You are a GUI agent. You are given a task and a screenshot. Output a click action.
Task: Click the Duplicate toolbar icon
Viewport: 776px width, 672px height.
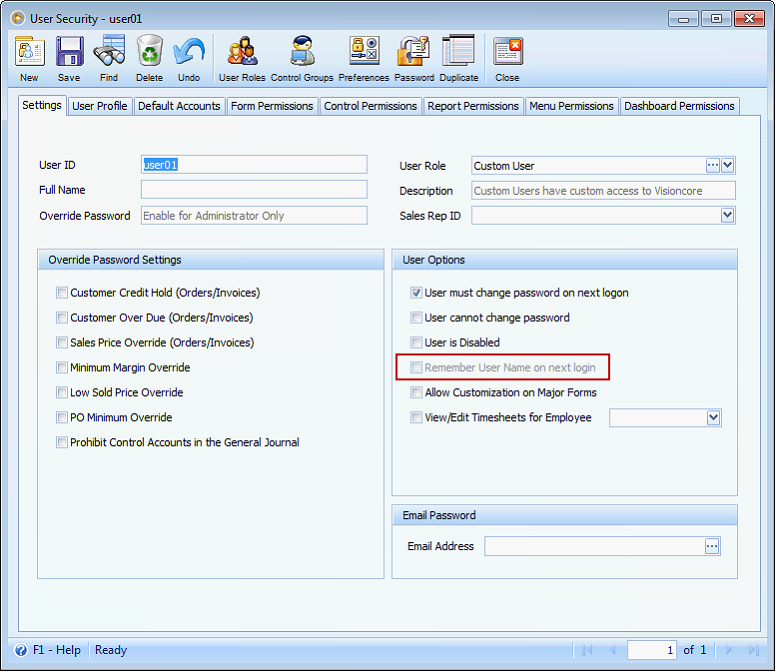(458, 59)
